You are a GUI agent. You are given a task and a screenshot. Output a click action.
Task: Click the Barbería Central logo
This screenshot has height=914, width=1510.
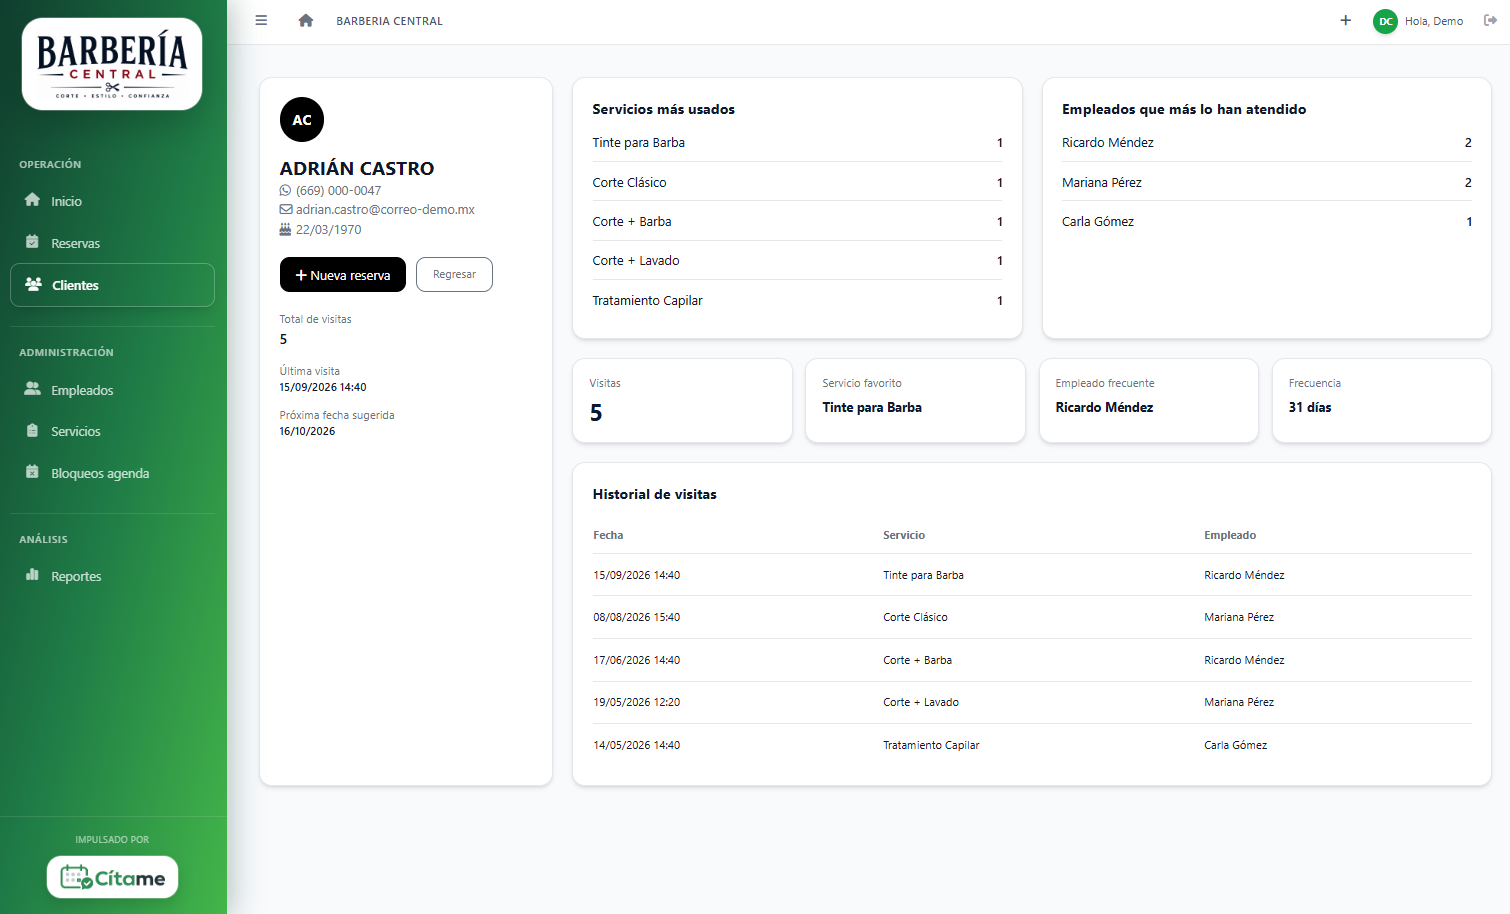point(112,64)
